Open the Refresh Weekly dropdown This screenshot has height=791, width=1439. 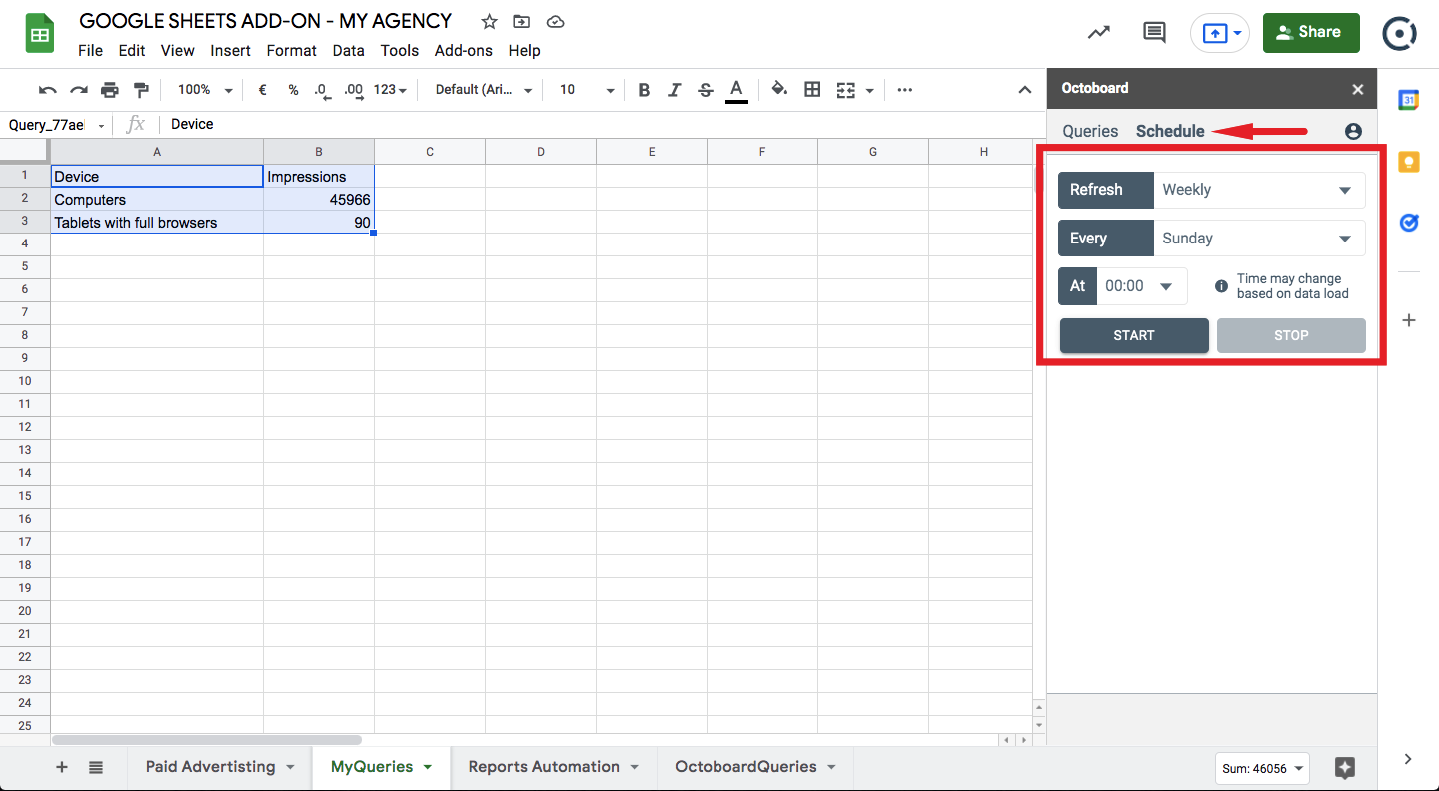[1259, 190]
